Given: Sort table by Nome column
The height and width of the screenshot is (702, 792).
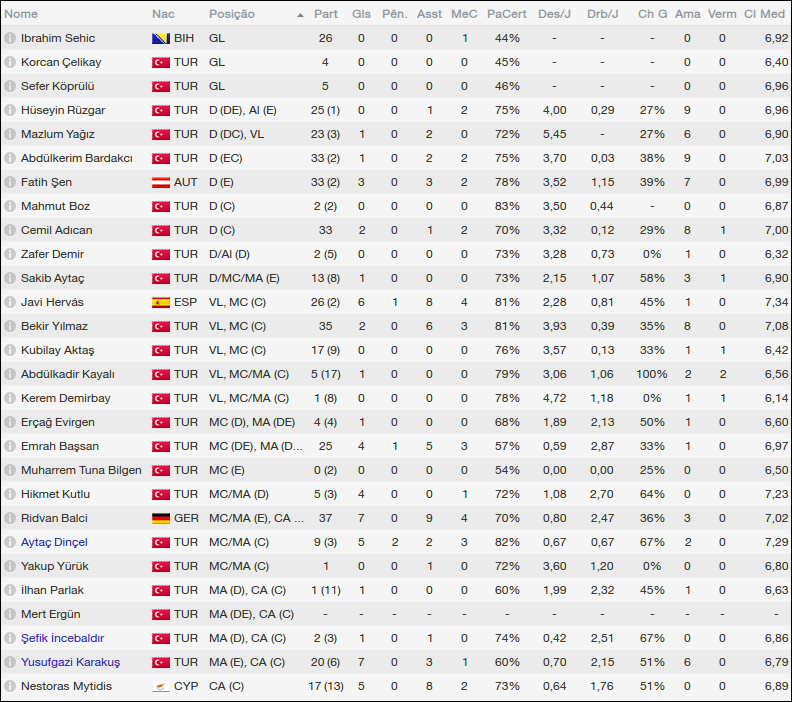Looking at the screenshot, I should [x=22, y=14].
